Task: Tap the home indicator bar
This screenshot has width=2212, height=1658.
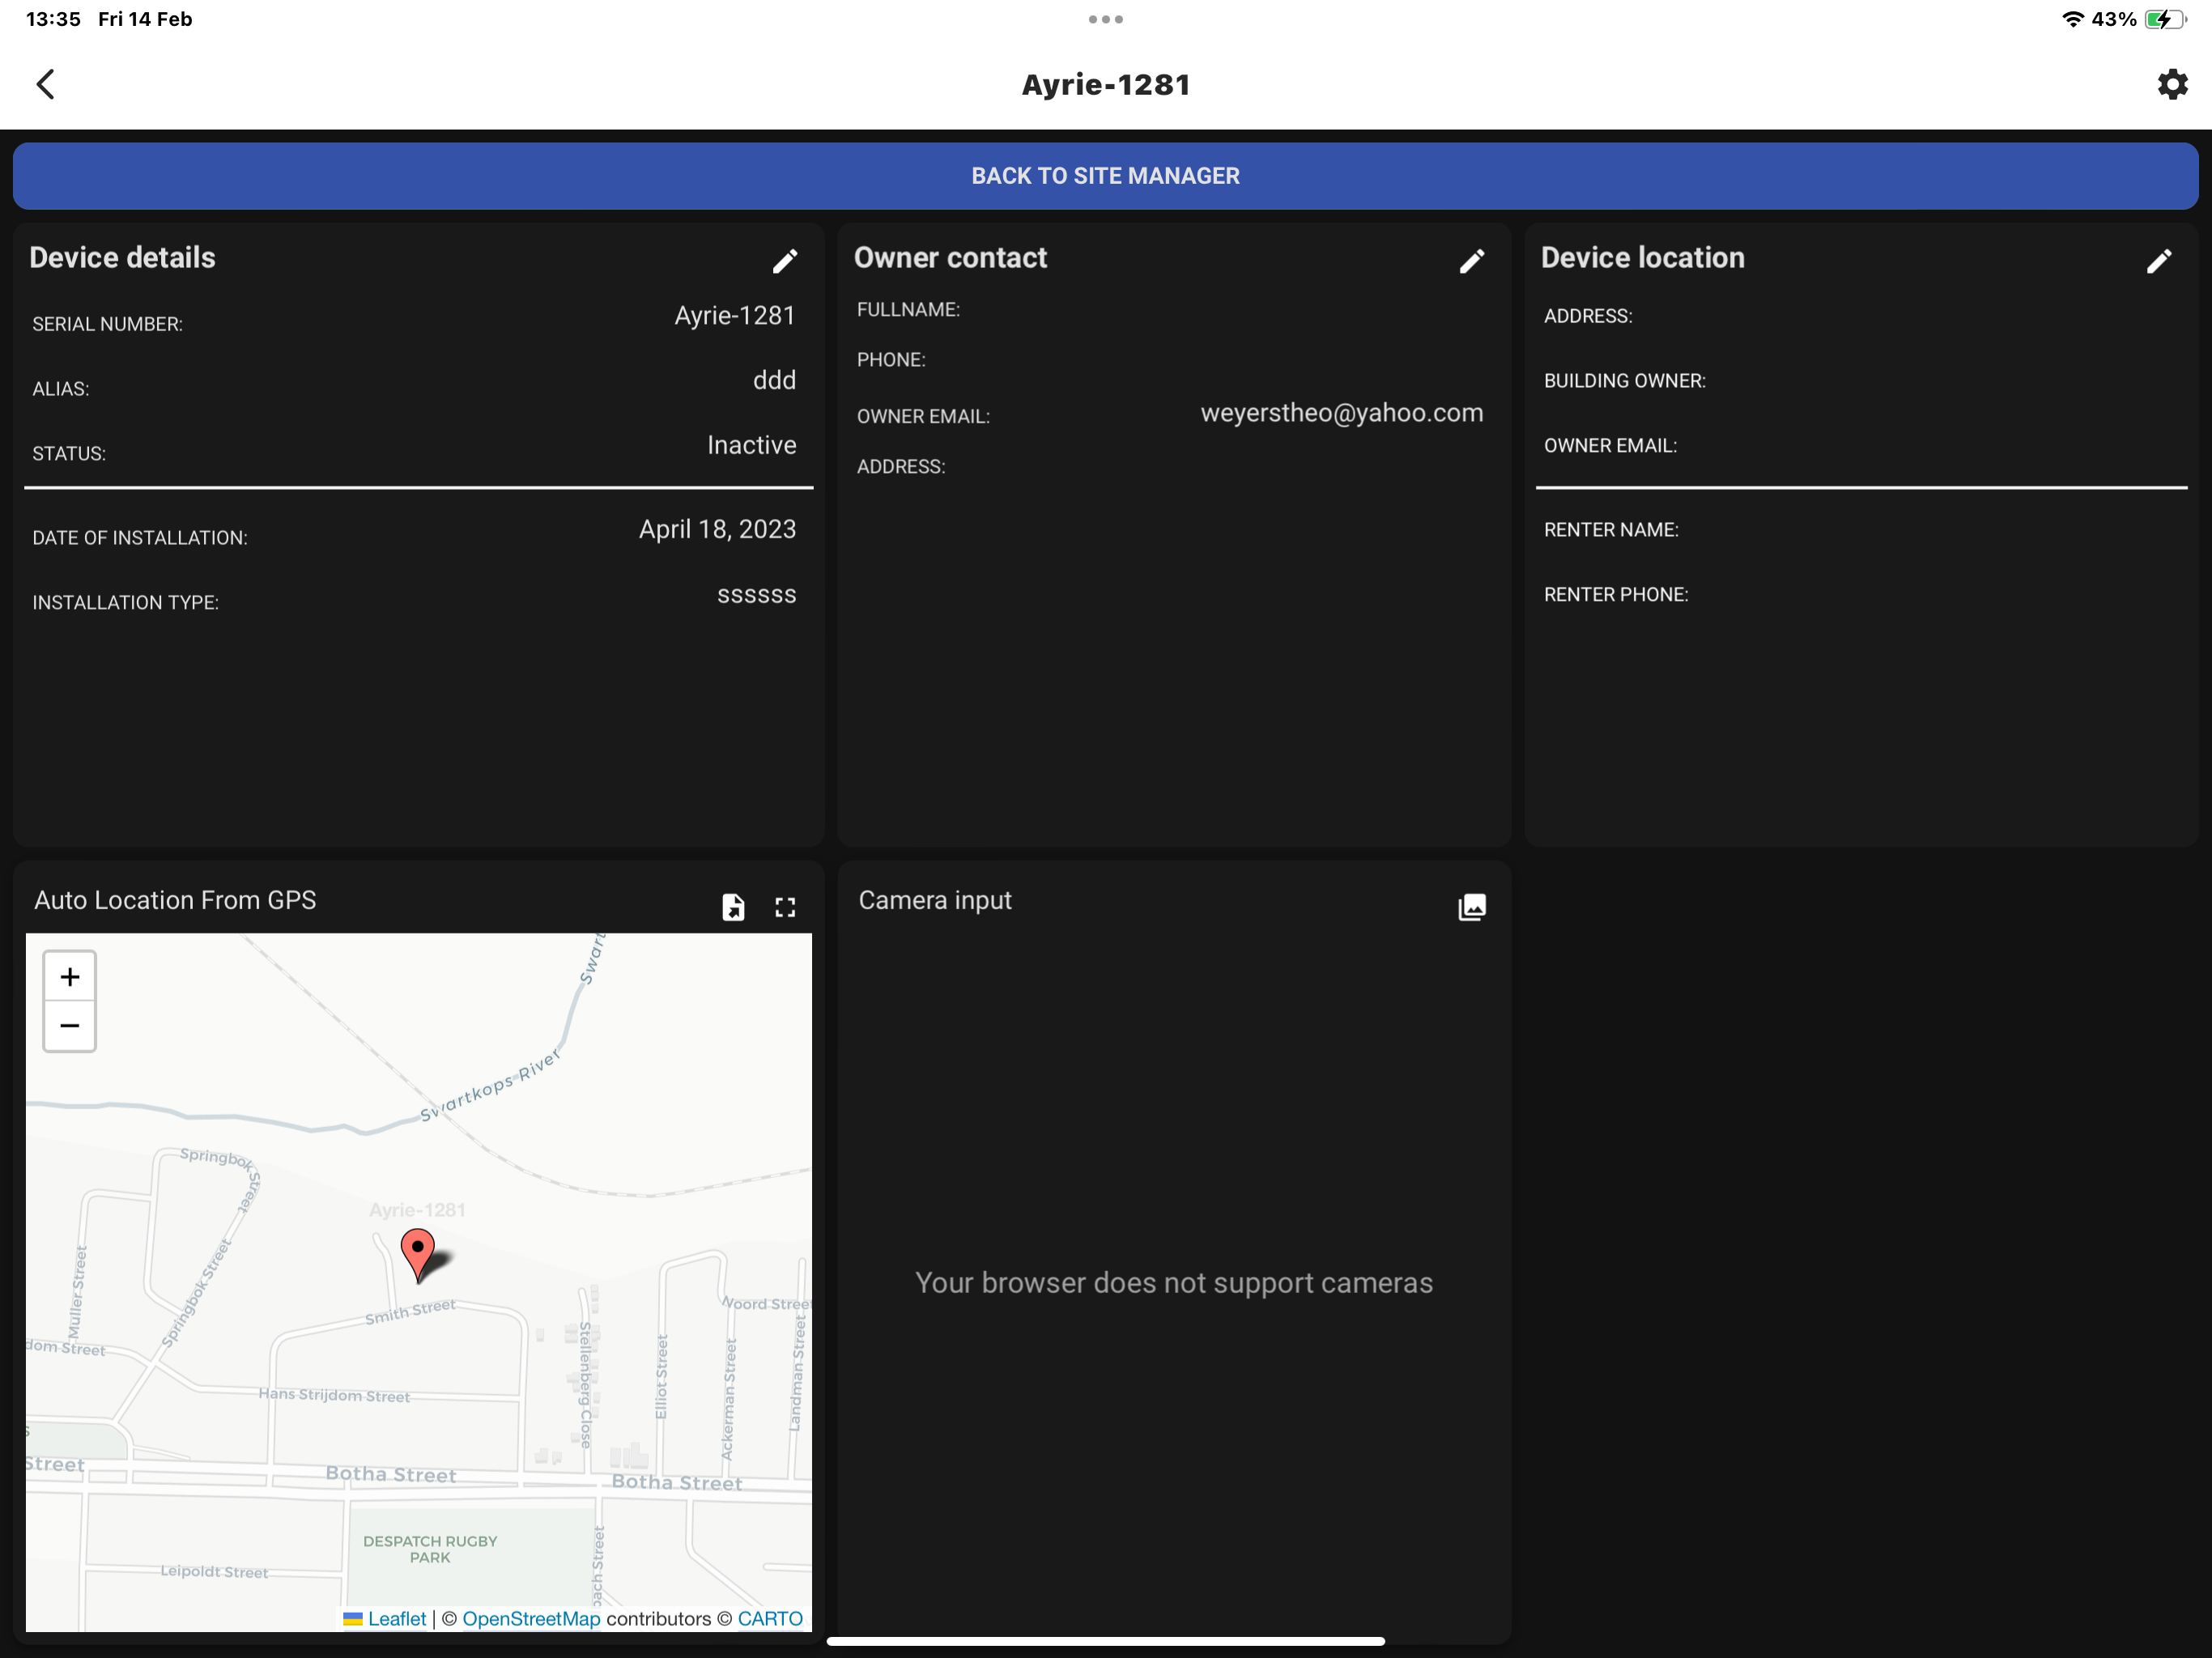Action: tap(1106, 1641)
